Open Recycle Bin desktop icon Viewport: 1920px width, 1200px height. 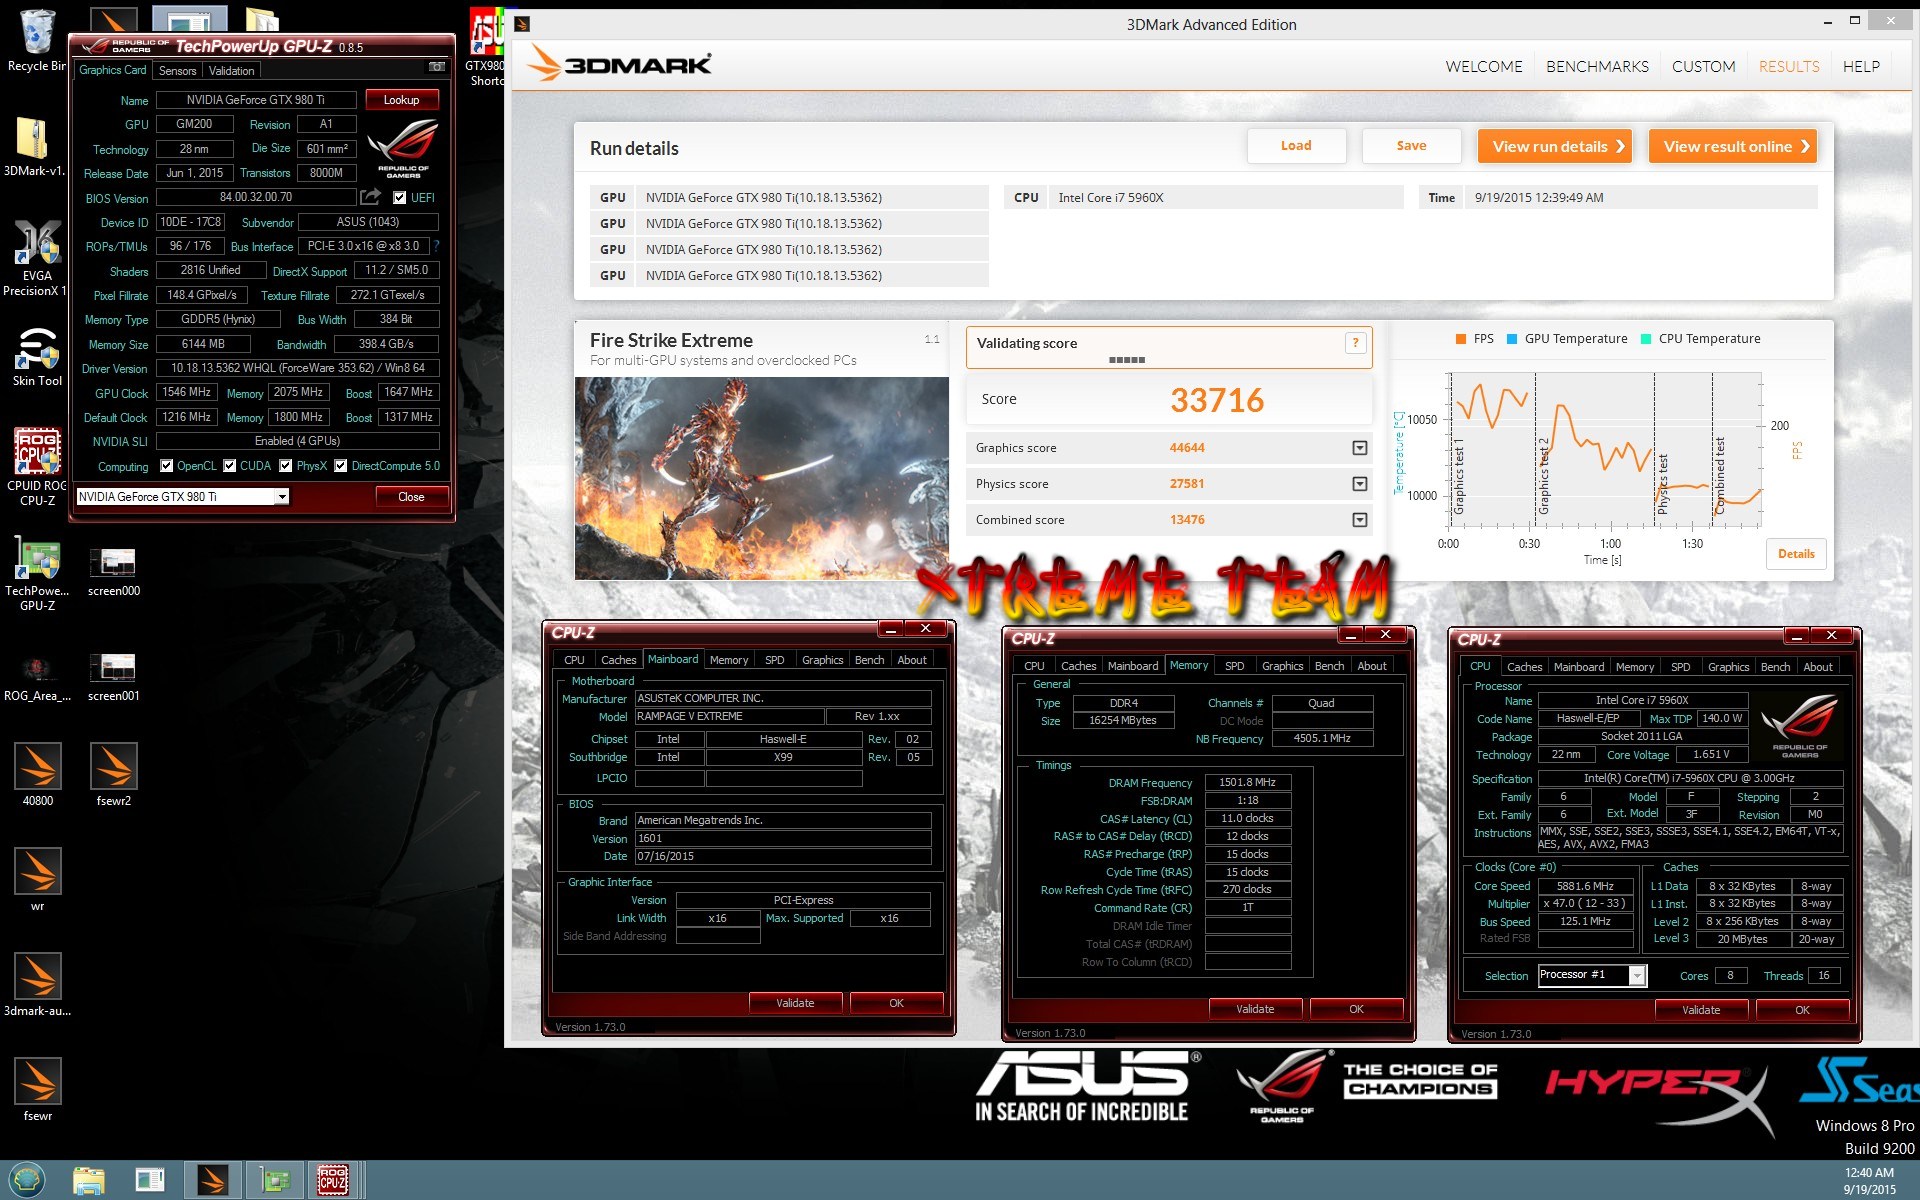(37, 40)
